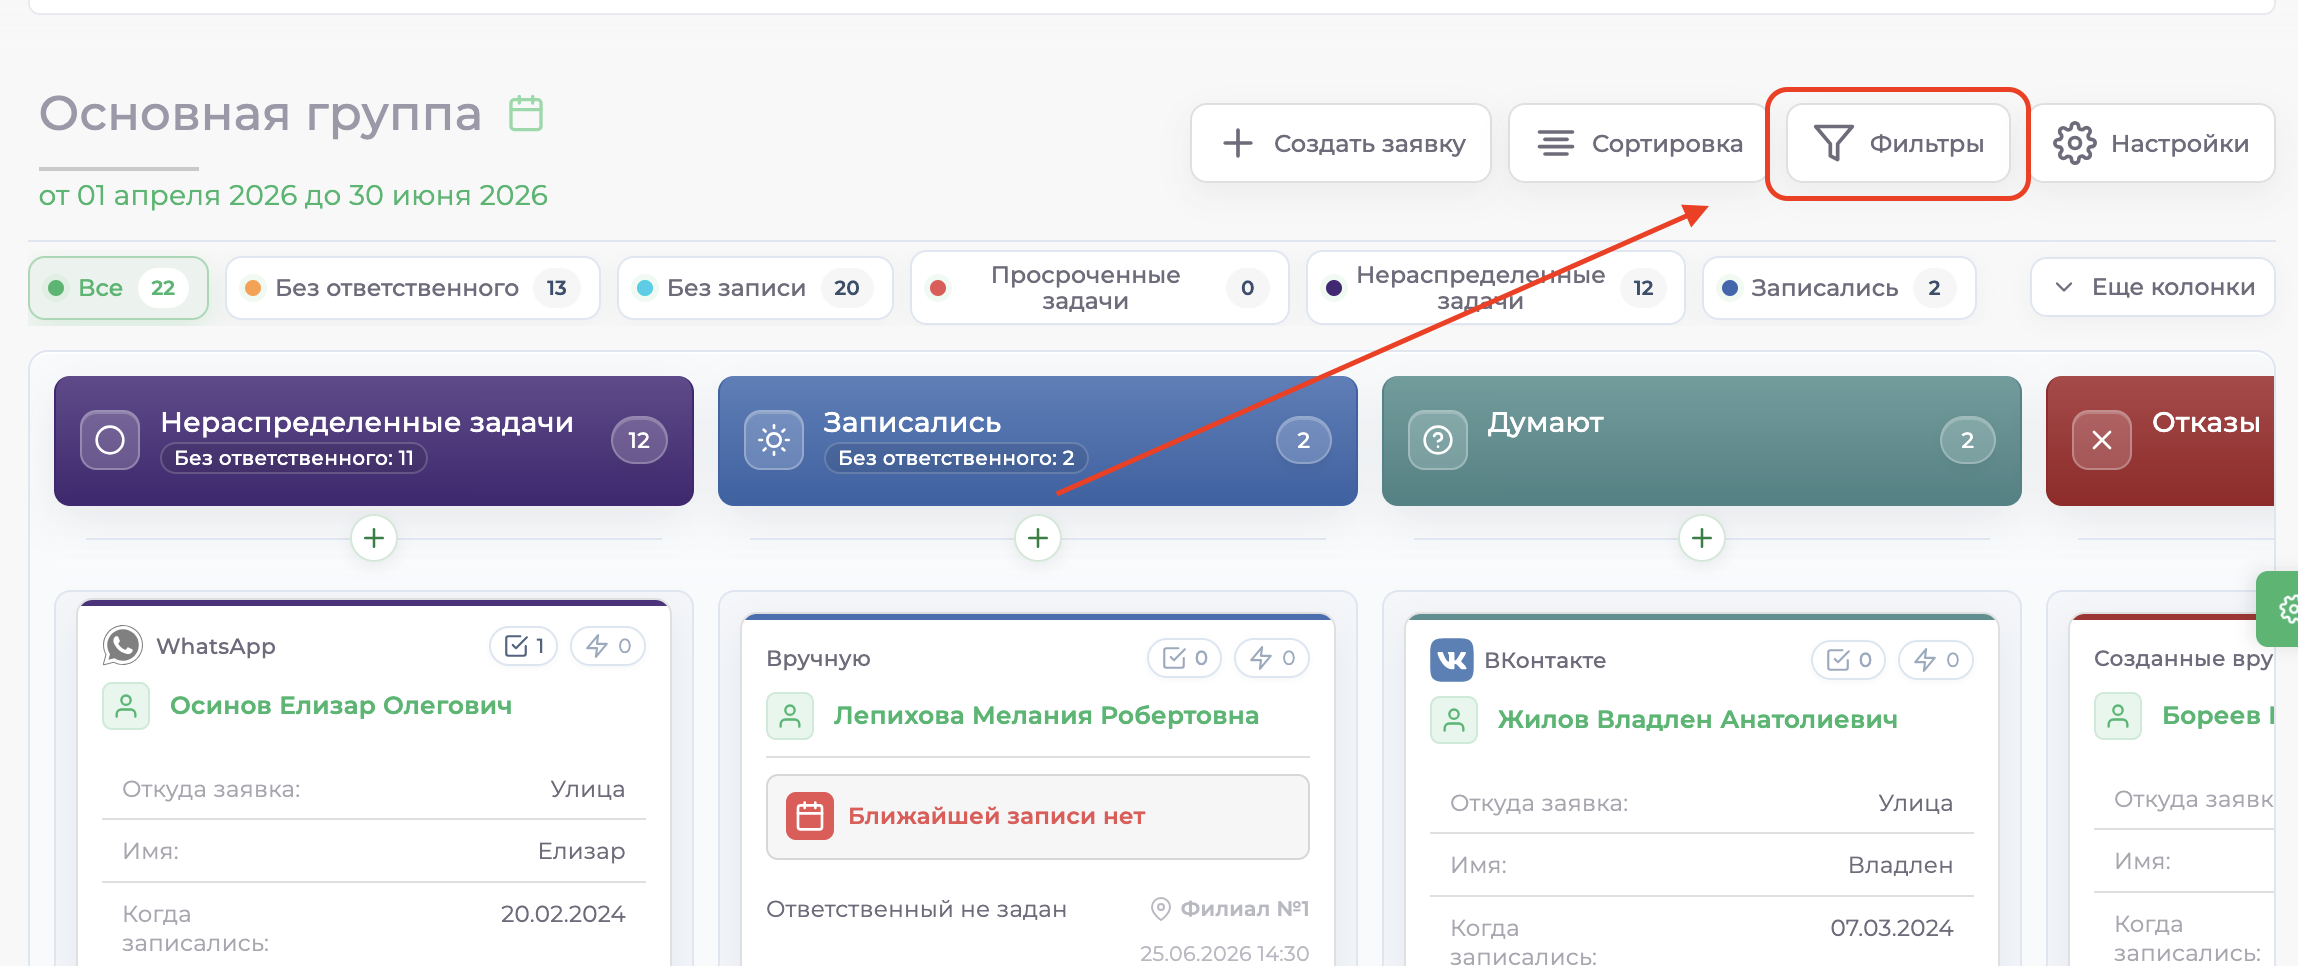This screenshot has height=966, width=2298.
Task: Open Лепихова Мелания Робертовна client link
Action: (x=1046, y=716)
